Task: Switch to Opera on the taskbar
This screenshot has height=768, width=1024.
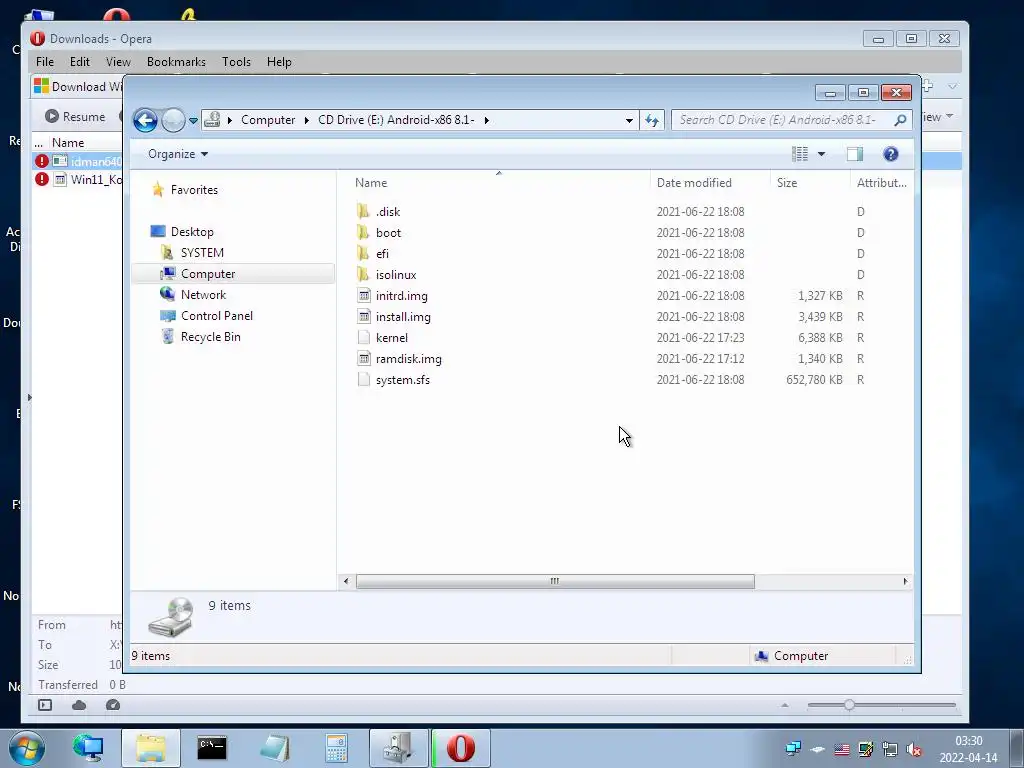Action: tap(461, 748)
